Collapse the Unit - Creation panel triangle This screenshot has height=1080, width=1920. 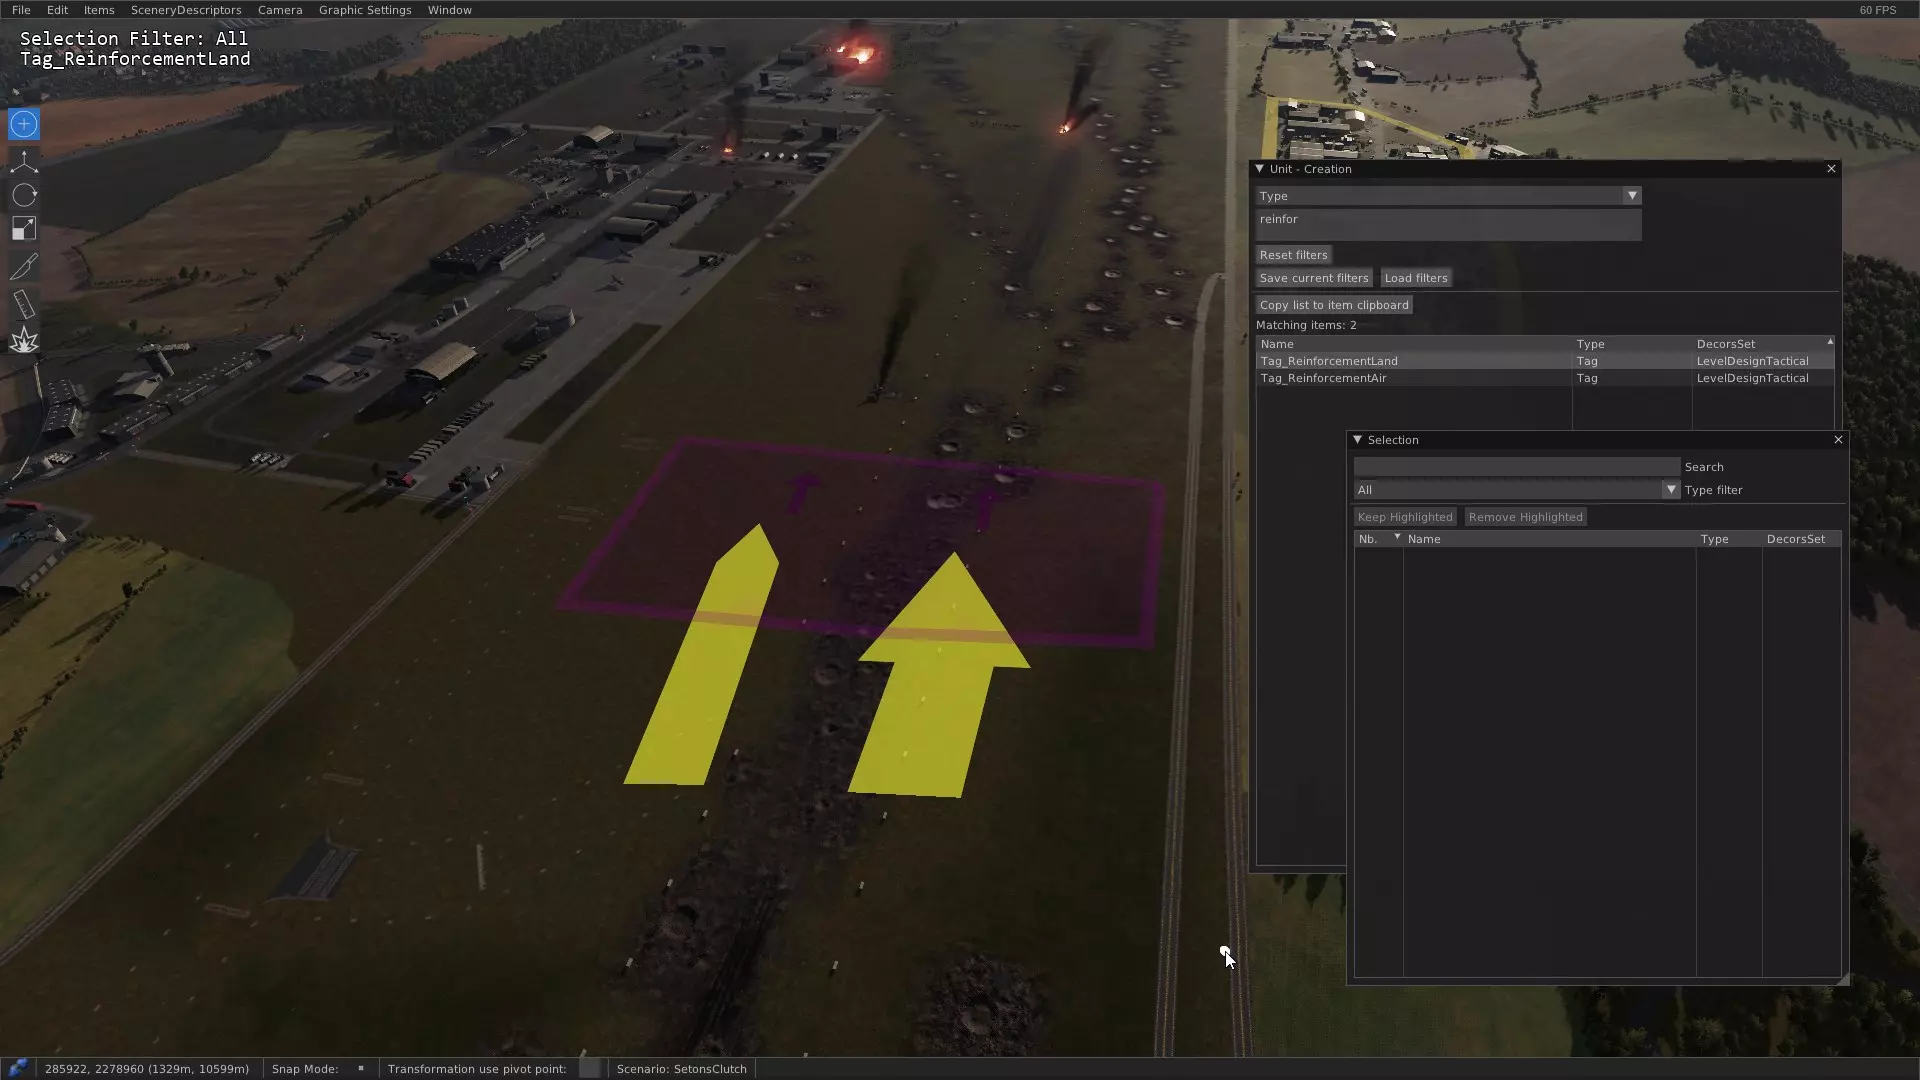[x=1259, y=169]
